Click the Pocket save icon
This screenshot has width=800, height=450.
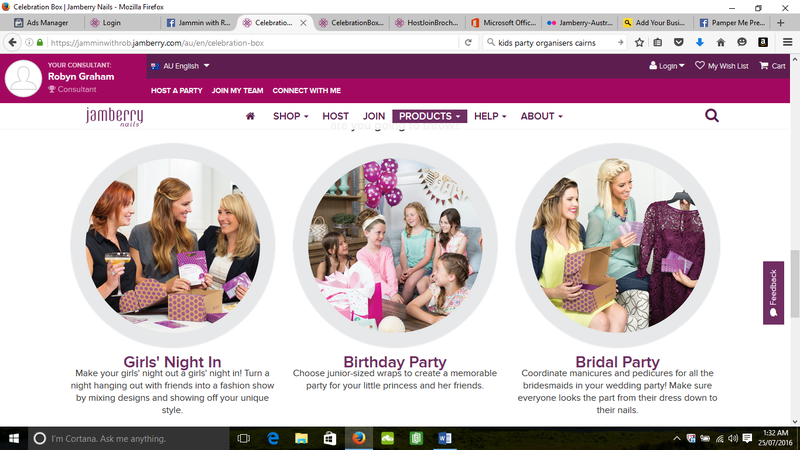coord(679,42)
